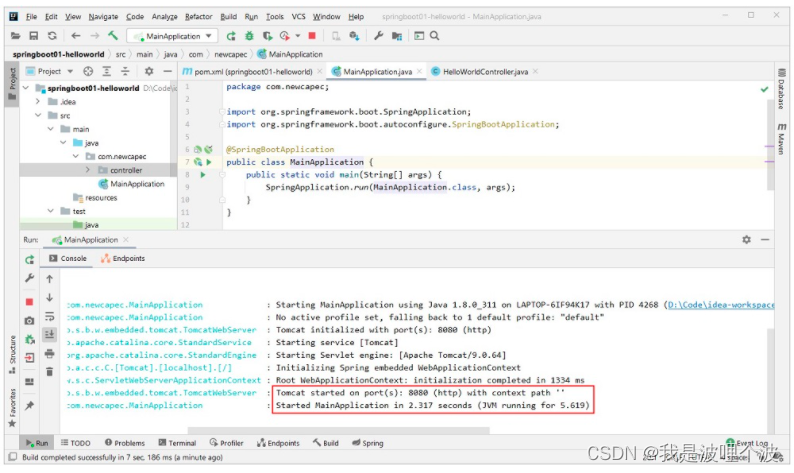Switch to the HelloWorldController.java tab
794x473 pixels.
(485, 72)
